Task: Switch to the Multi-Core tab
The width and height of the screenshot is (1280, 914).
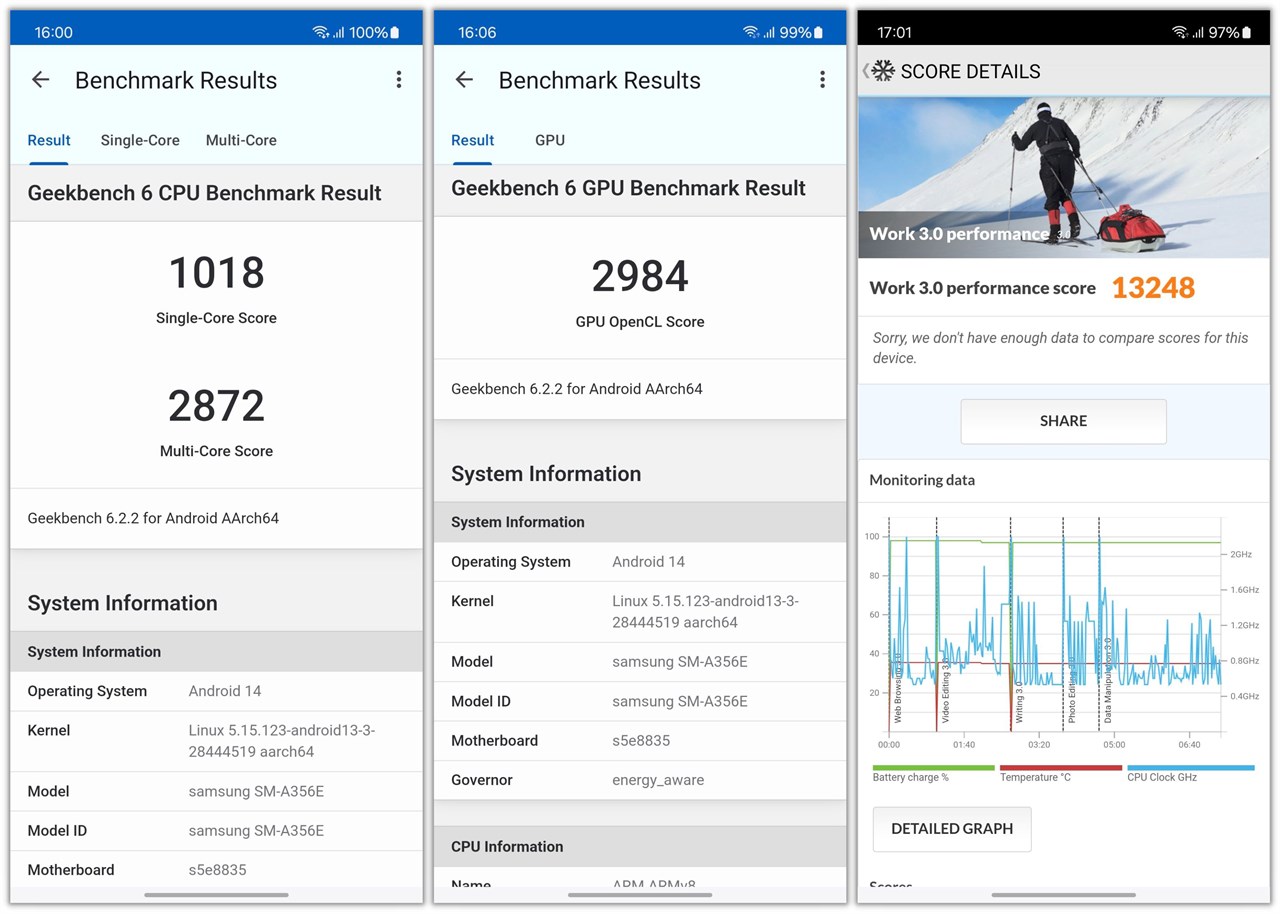Action: tap(241, 140)
